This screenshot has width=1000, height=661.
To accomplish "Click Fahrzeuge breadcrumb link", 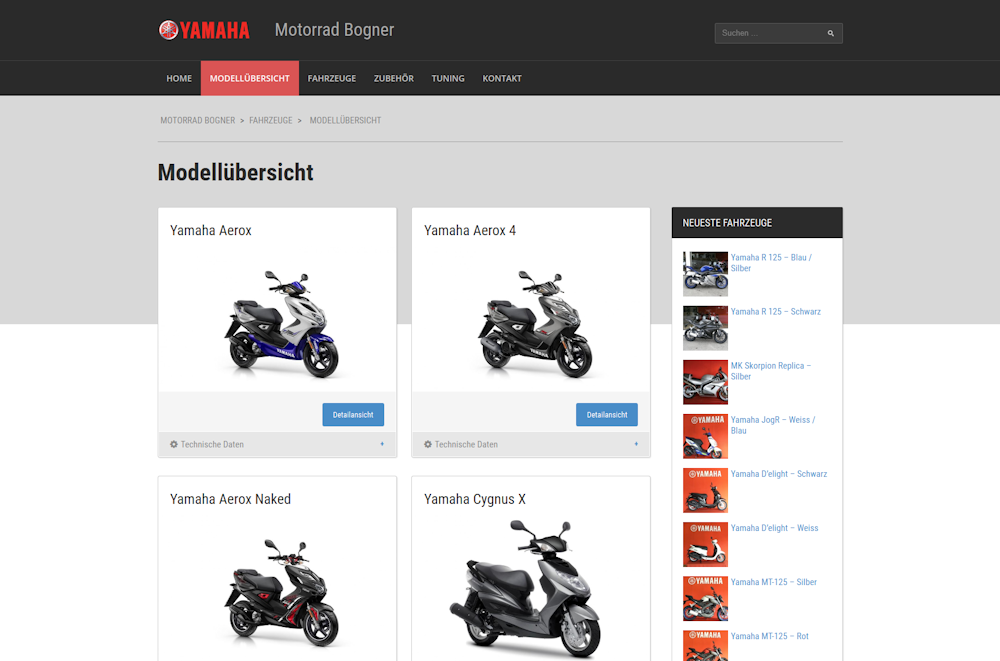I will 270,120.
